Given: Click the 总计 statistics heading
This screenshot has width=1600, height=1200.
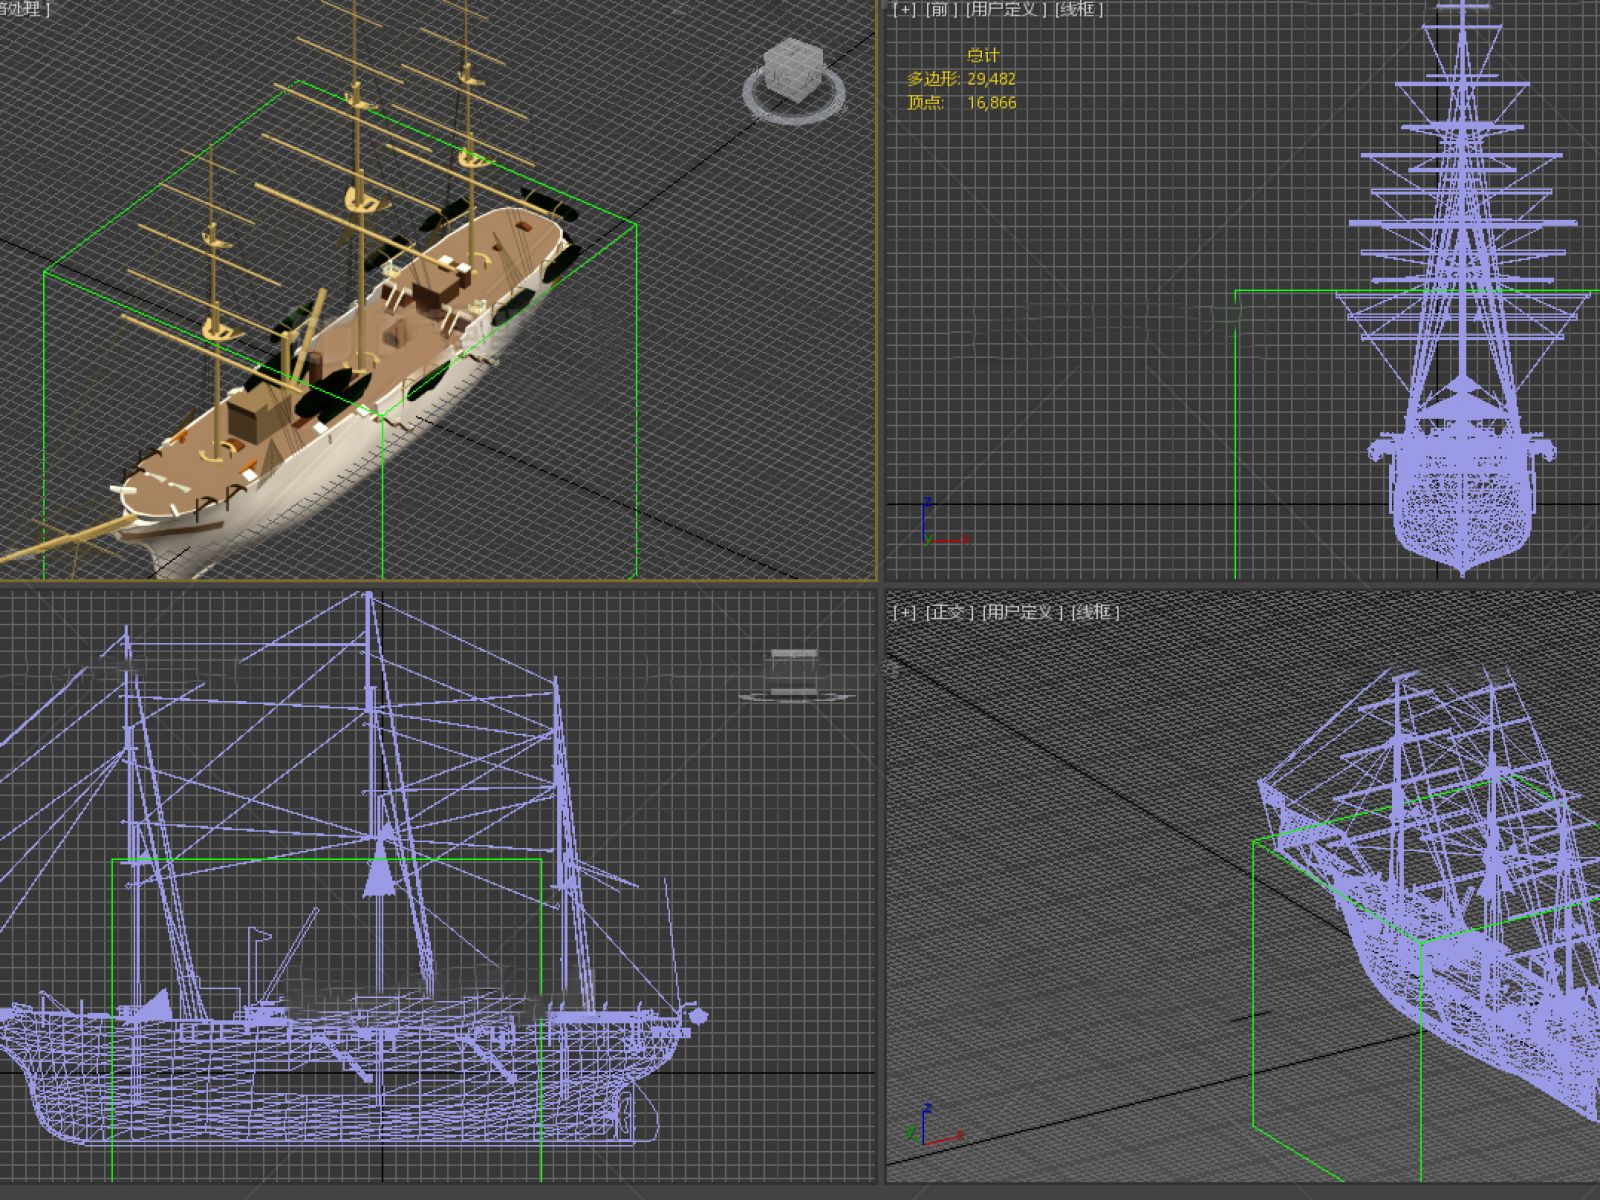Looking at the screenshot, I should (982, 55).
